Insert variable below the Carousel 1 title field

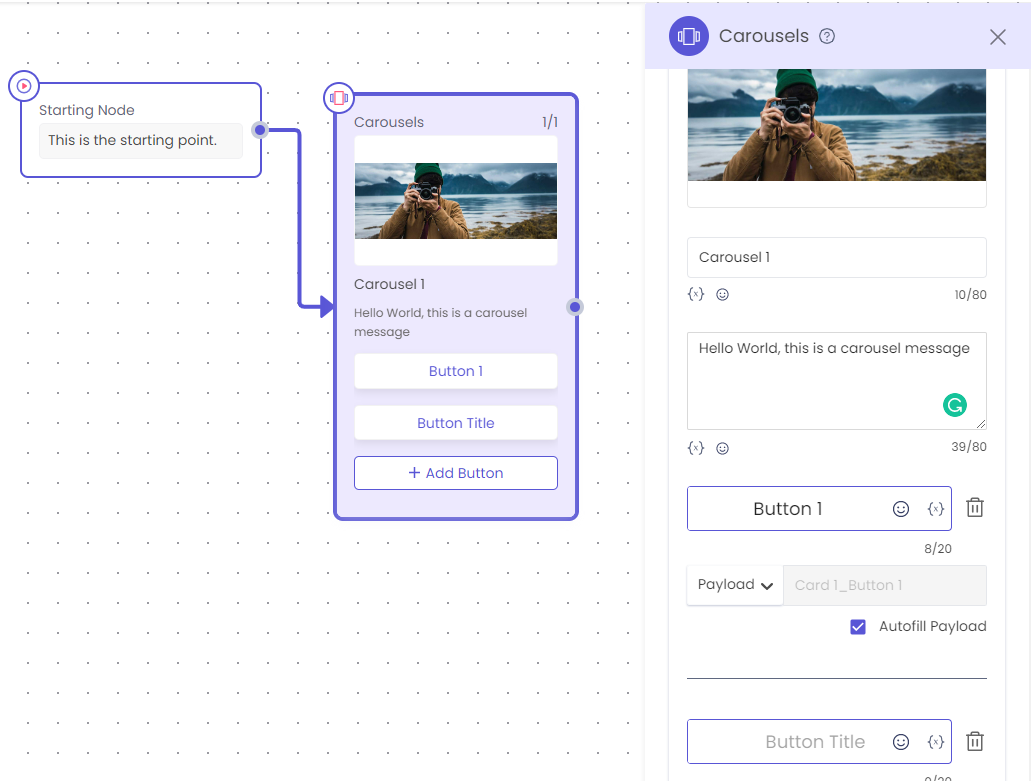[696, 294]
